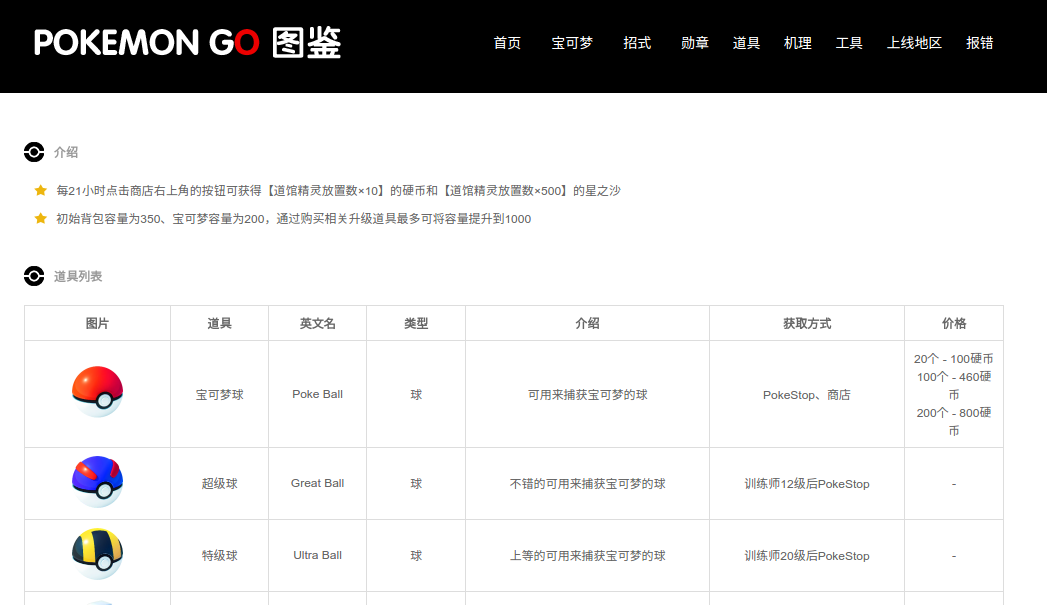The height and width of the screenshot is (605, 1047).
Task: Click the red Poke Ball image
Action: tap(97, 392)
